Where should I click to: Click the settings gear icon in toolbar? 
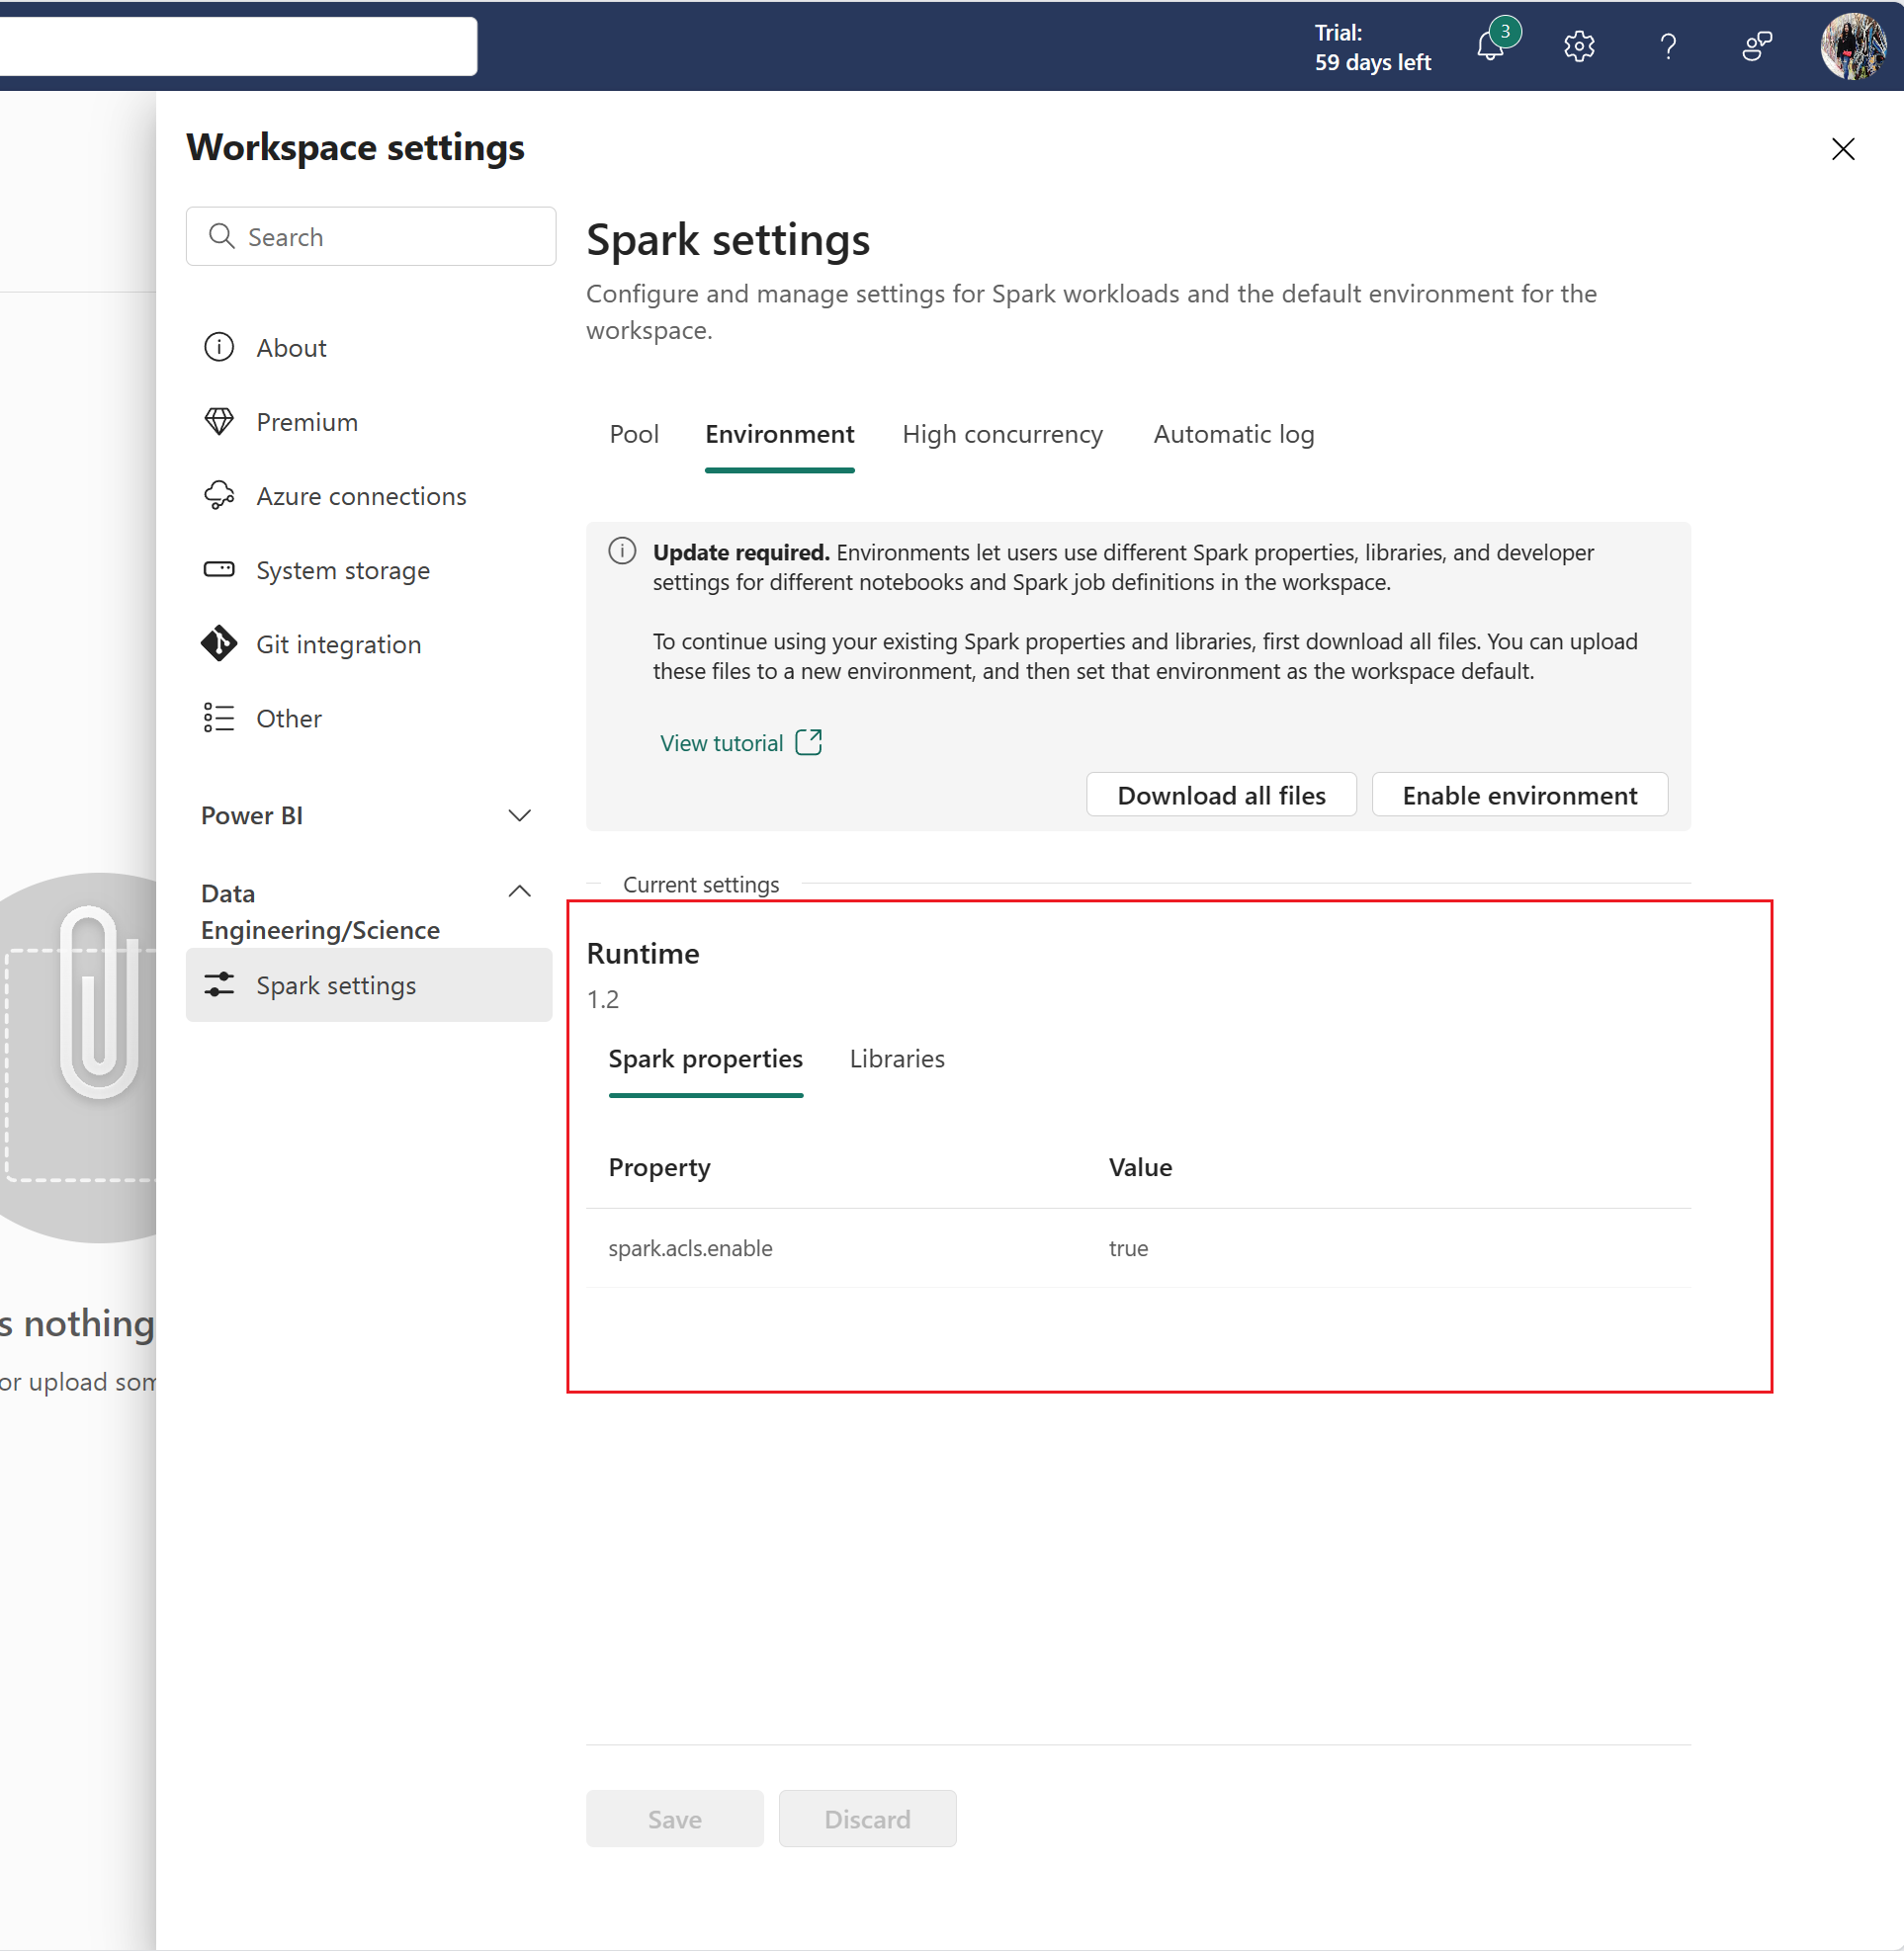click(1580, 43)
